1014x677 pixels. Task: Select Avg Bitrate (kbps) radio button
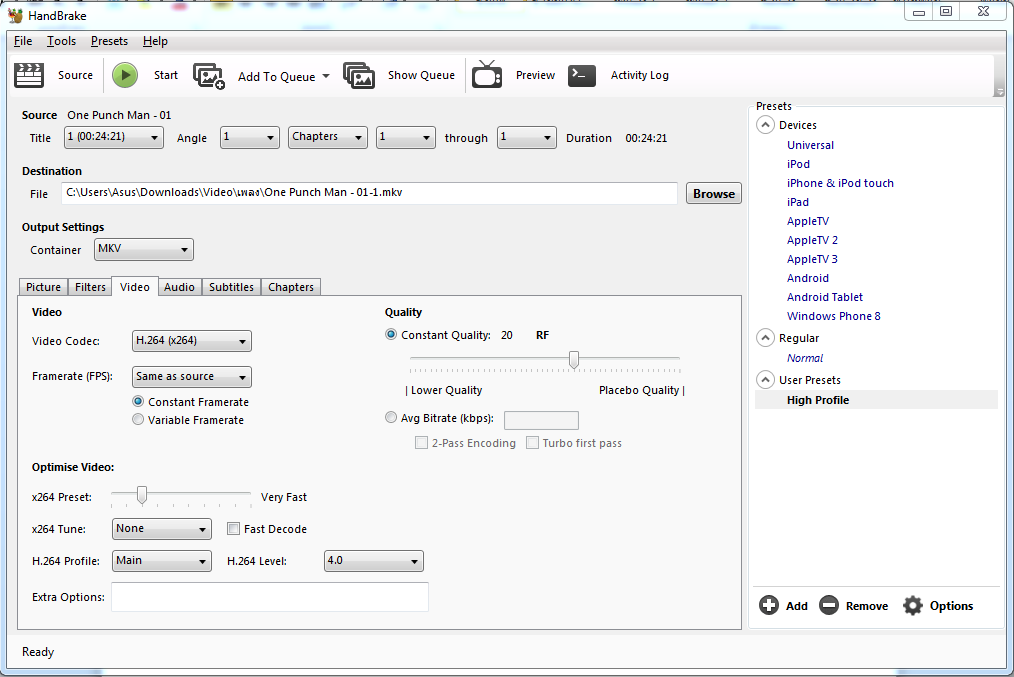(x=391, y=418)
